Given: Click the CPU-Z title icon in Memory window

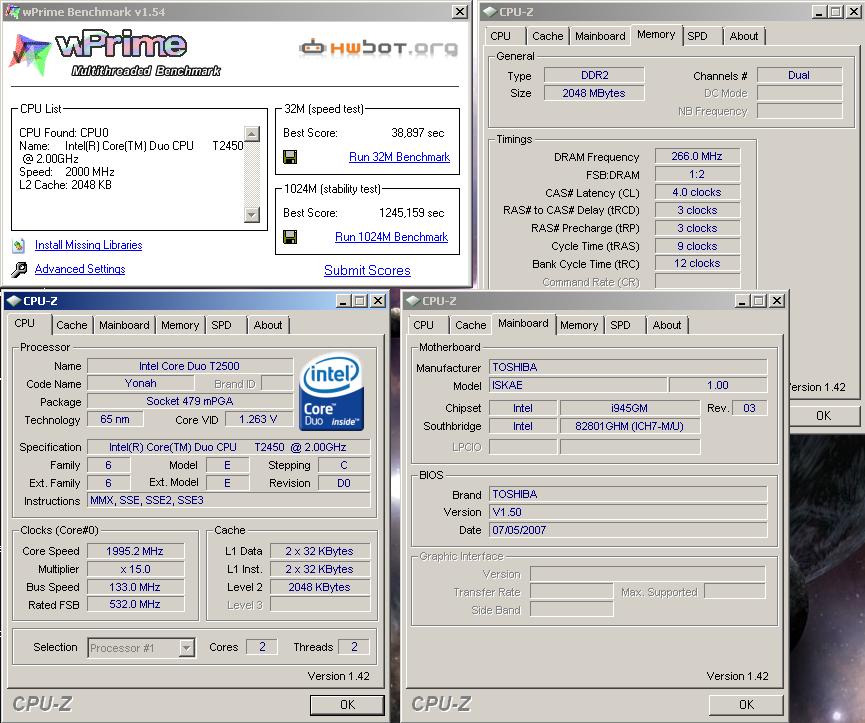Looking at the screenshot, I should coord(489,11).
